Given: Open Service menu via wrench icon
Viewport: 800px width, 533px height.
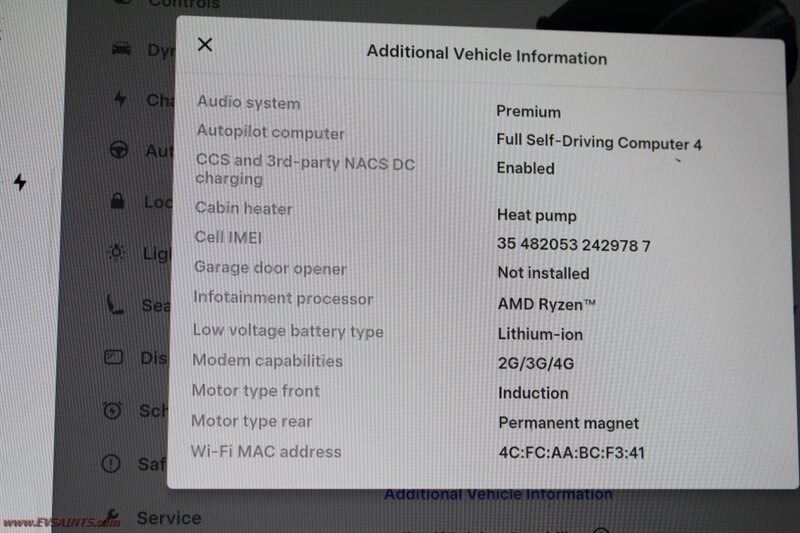Looking at the screenshot, I should (112, 516).
